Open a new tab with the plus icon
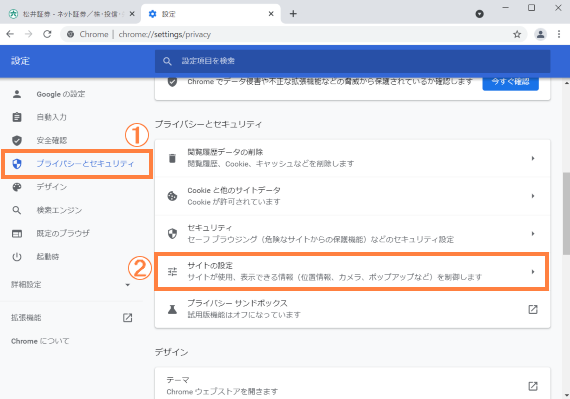Viewport: 570px width, 399px height. click(x=293, y=14)
